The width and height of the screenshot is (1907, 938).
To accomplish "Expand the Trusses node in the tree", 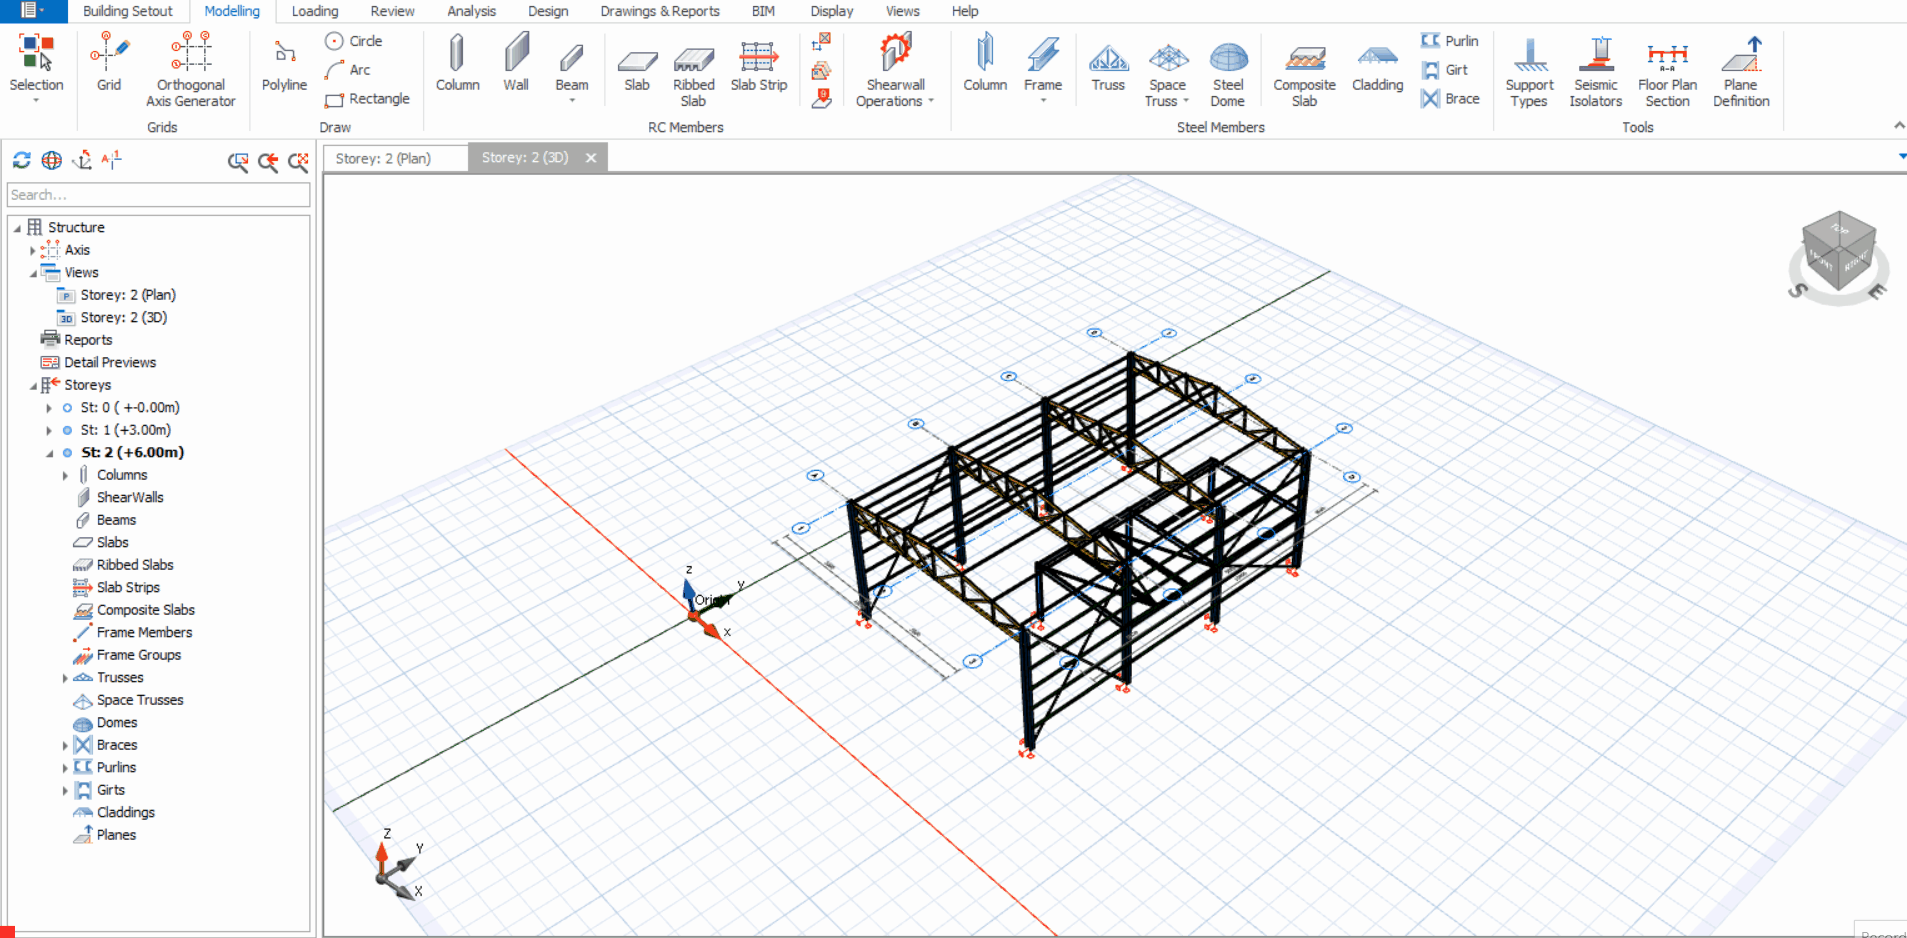I will tap(65, 678).
